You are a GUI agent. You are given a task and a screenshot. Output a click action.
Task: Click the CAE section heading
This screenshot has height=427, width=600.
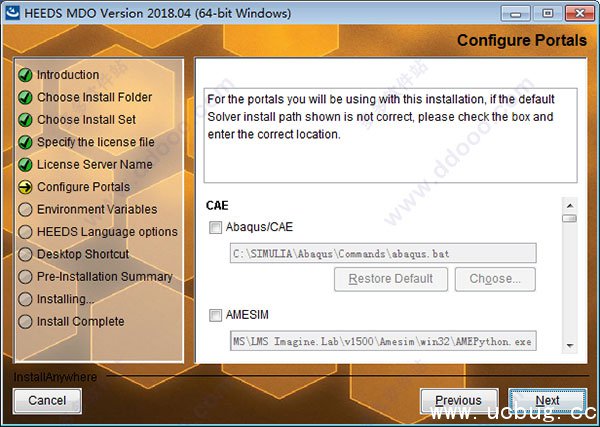point(217,206)
